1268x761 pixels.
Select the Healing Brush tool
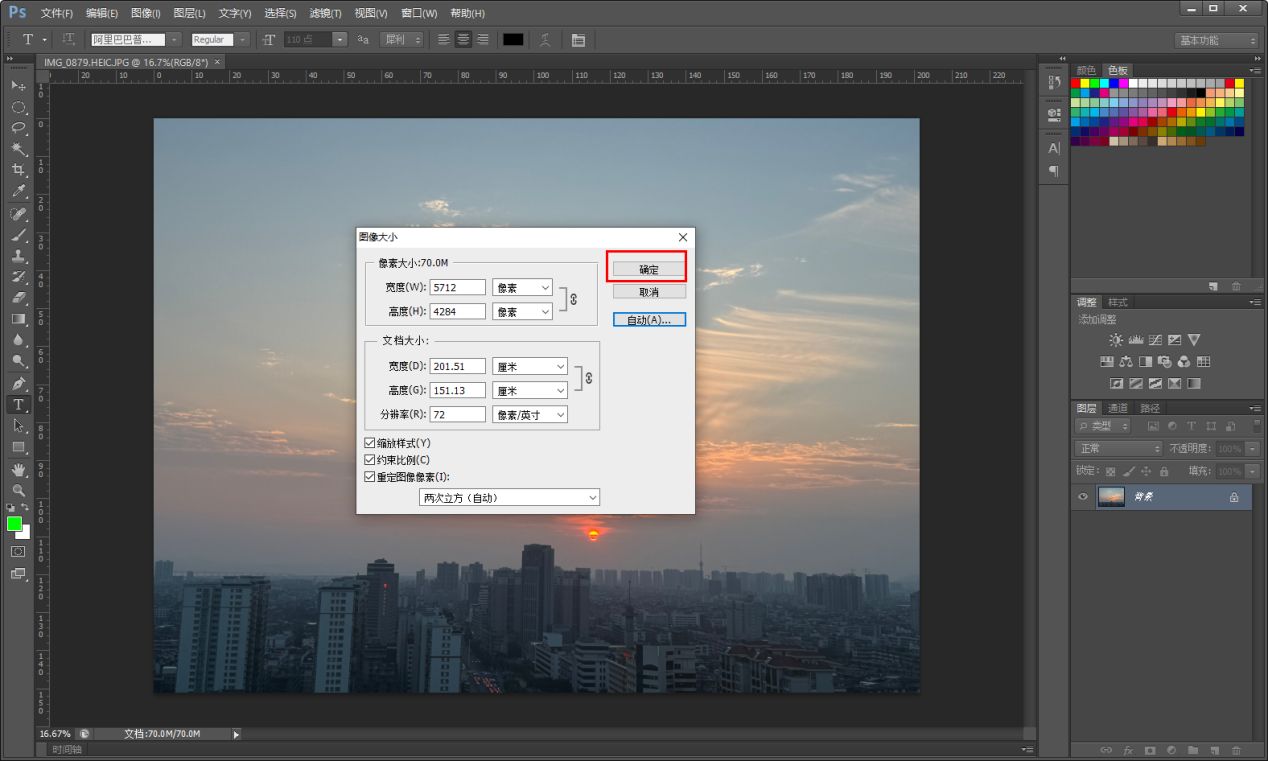coord(18,215)
